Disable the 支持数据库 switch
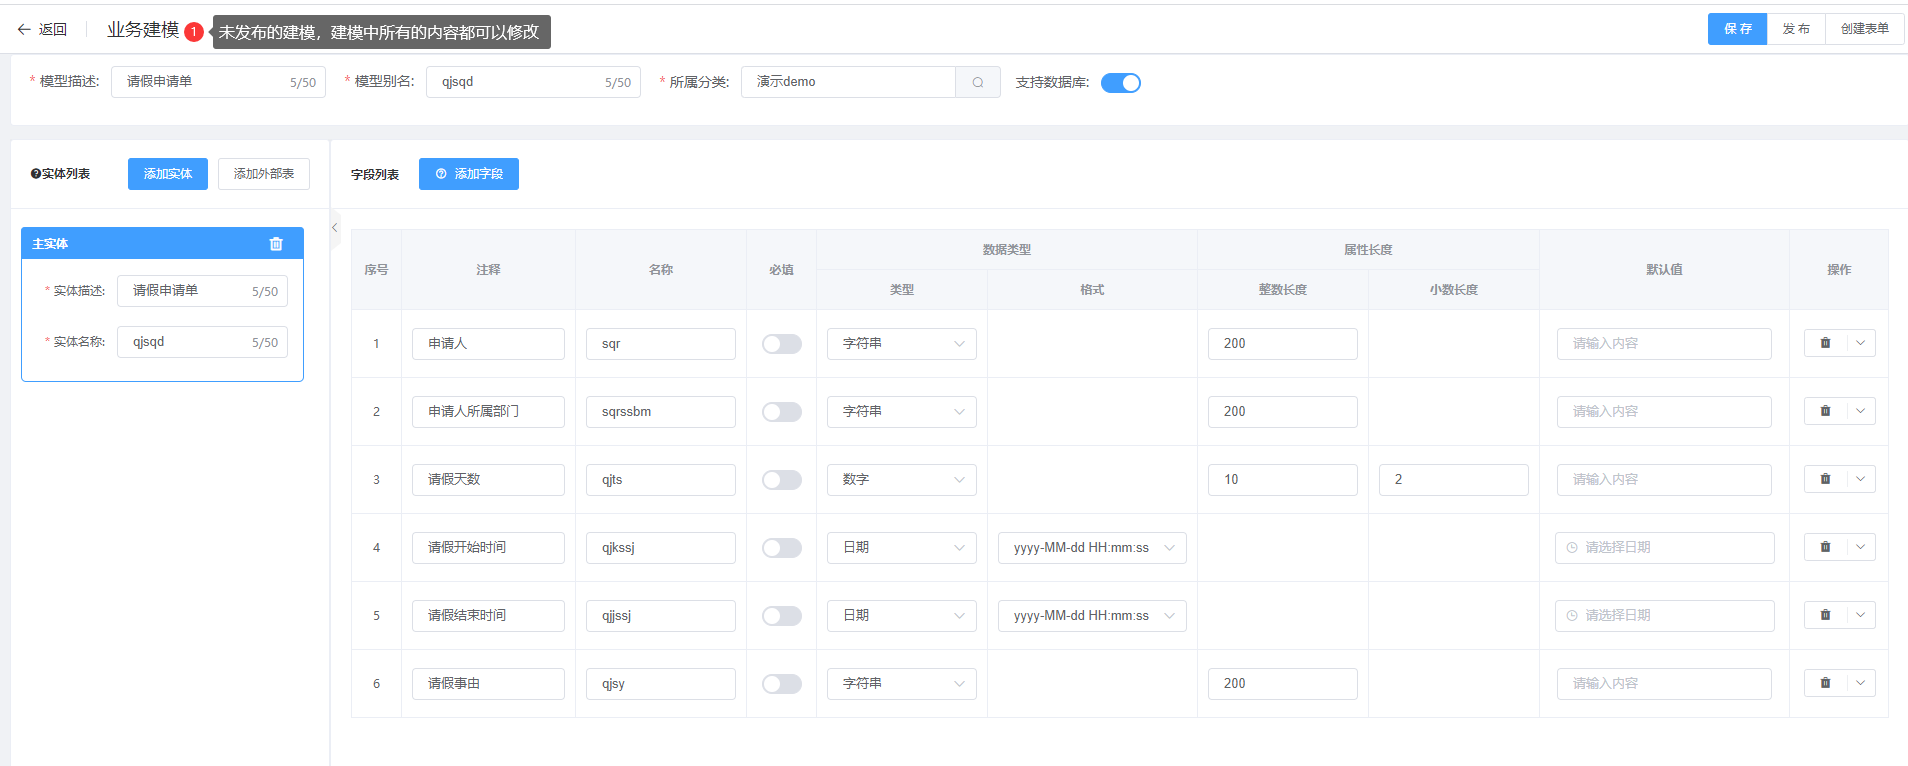This screenshot has height=766, width=1908. (1120, 83)
